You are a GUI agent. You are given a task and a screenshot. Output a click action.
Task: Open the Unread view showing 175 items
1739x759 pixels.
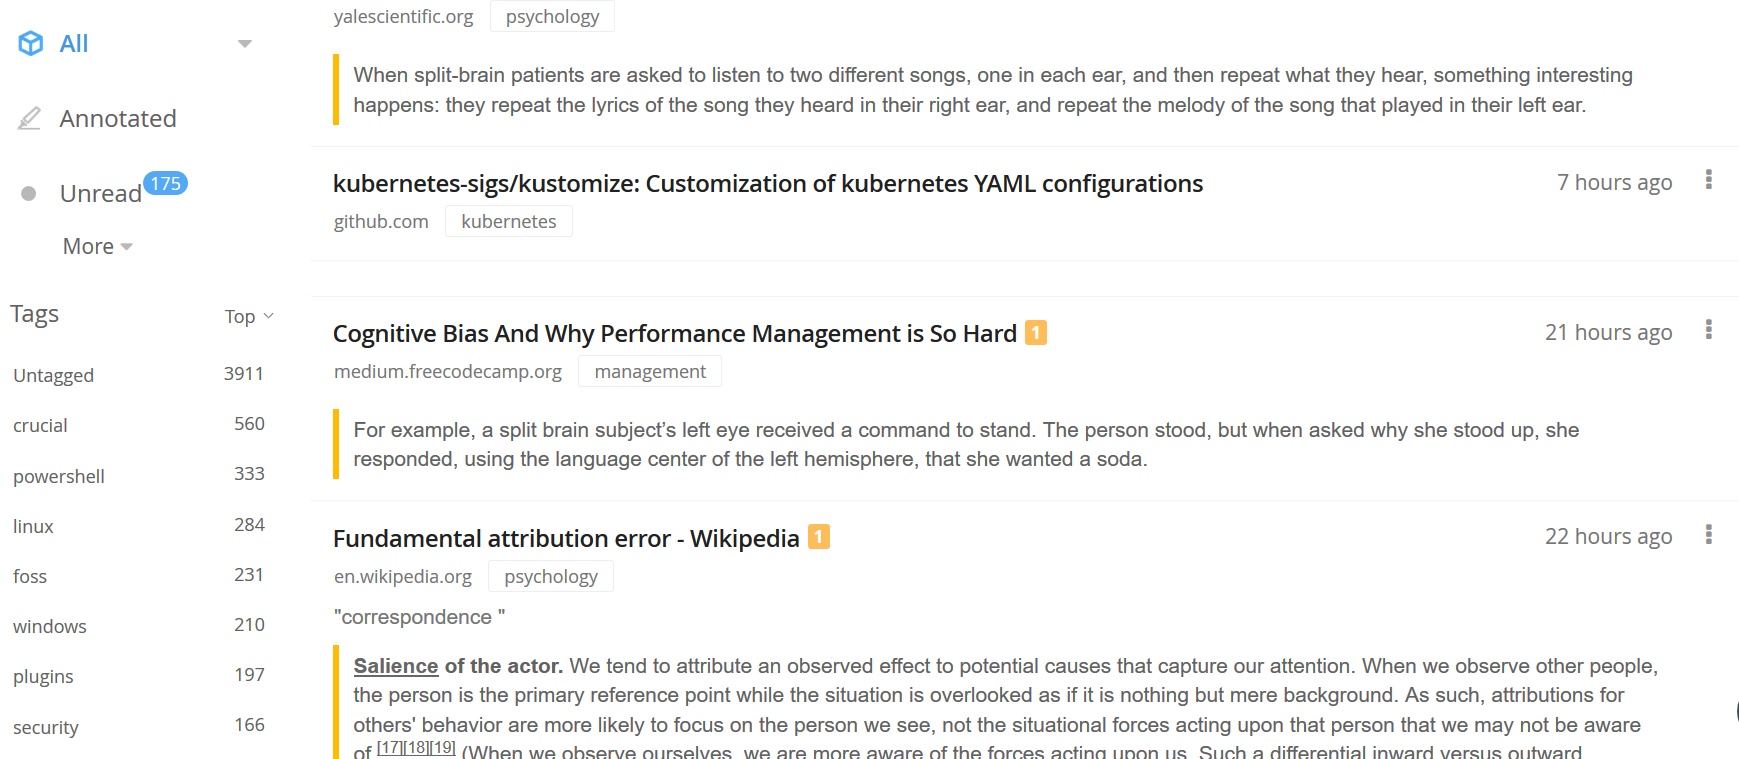pos(100,192)
